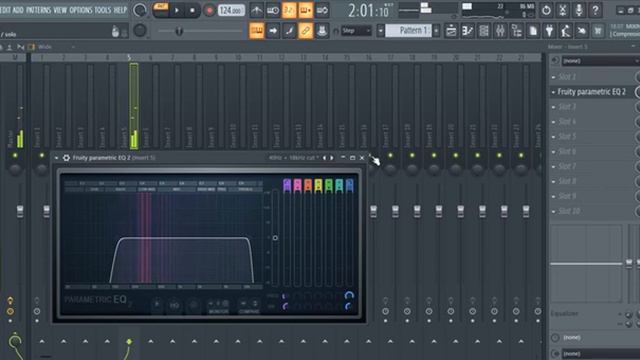Screen dimensions: 640x360
Task: Click the 2:01:10 time display
Action: (369, 11)
